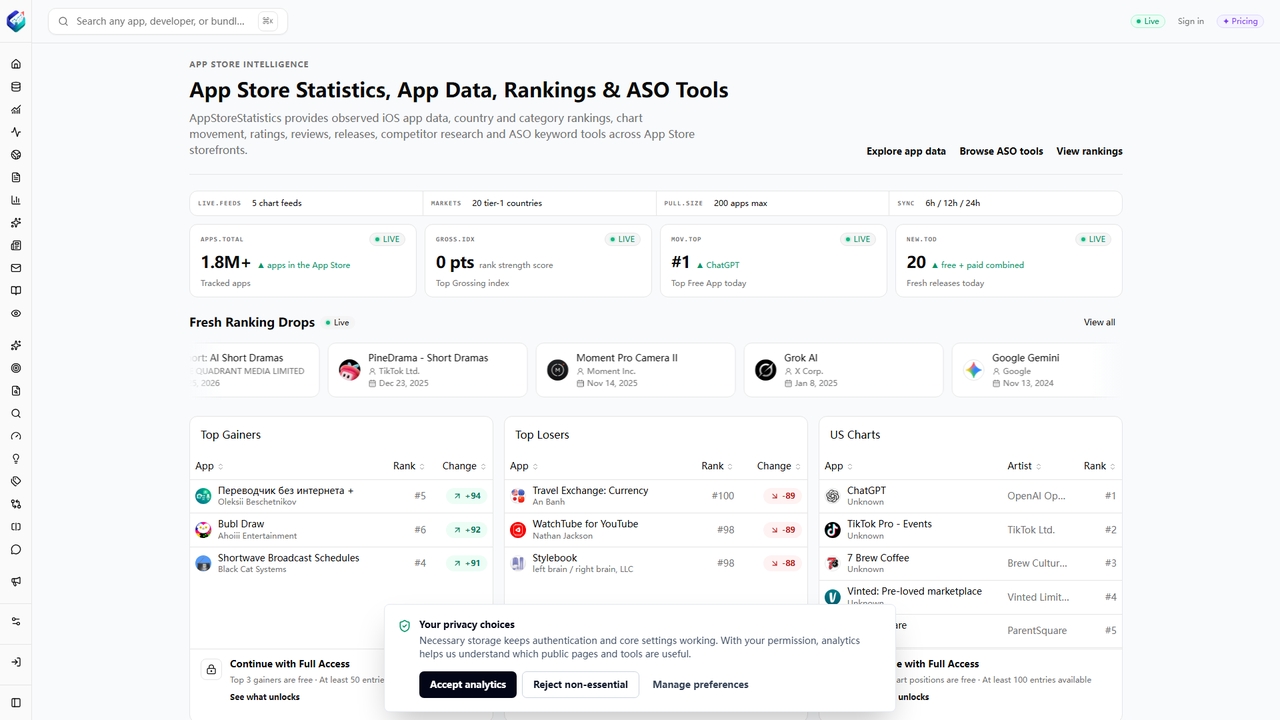Follow the View rankings link
The height and width of the screenshot is (720, 1280).
click(x=1089, y=151)
